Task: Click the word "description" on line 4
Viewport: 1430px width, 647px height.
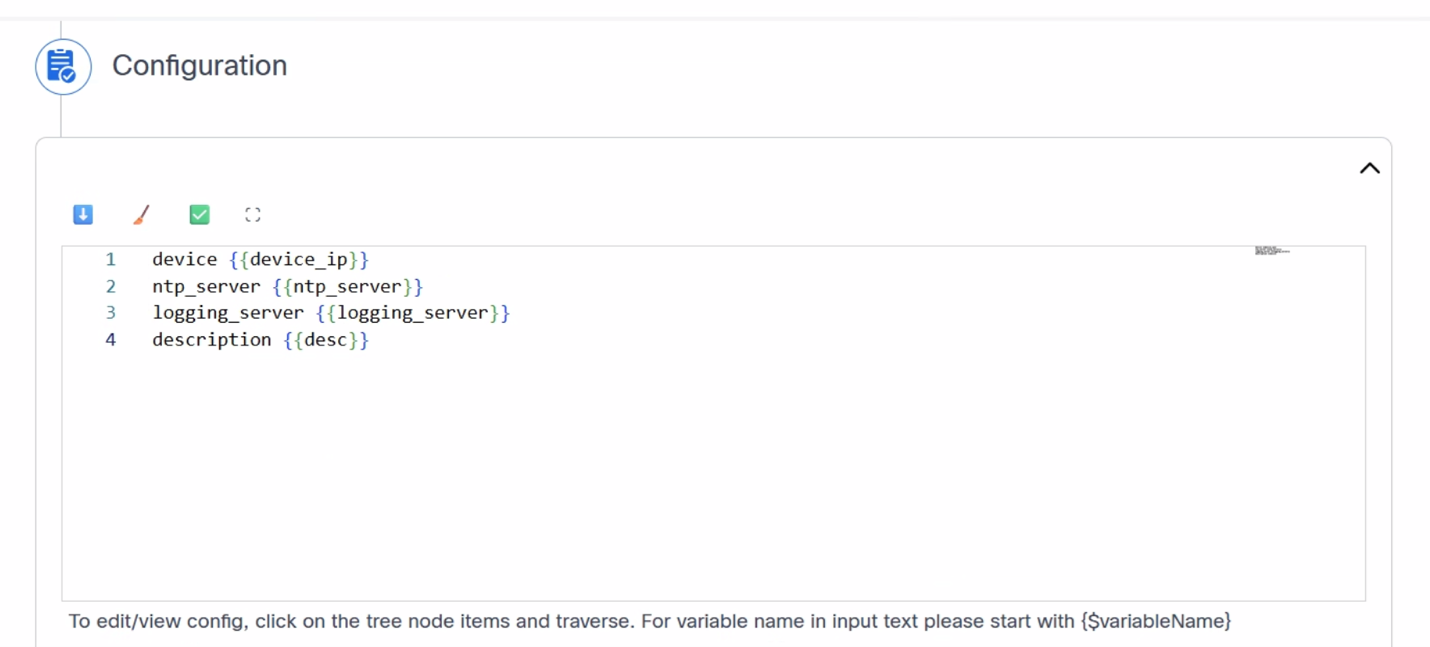Action: 211,340
